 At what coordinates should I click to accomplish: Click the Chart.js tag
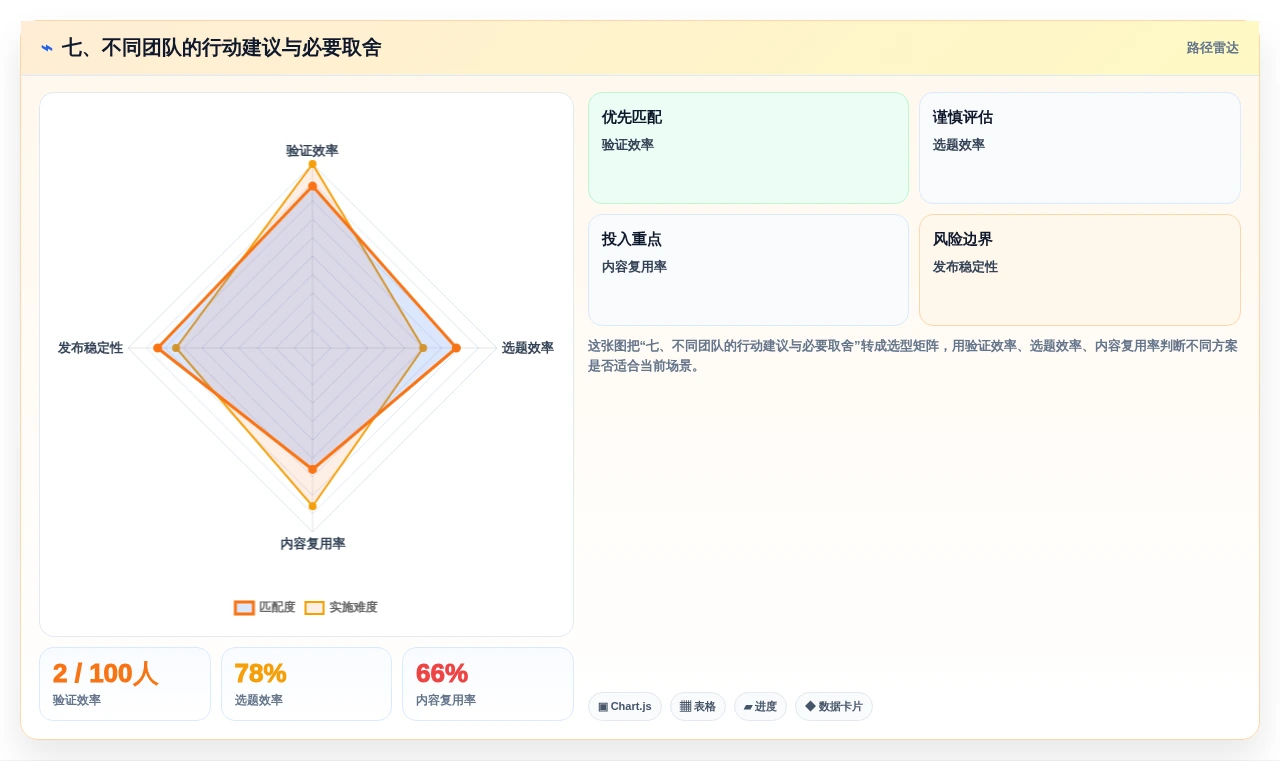point(625,707)
